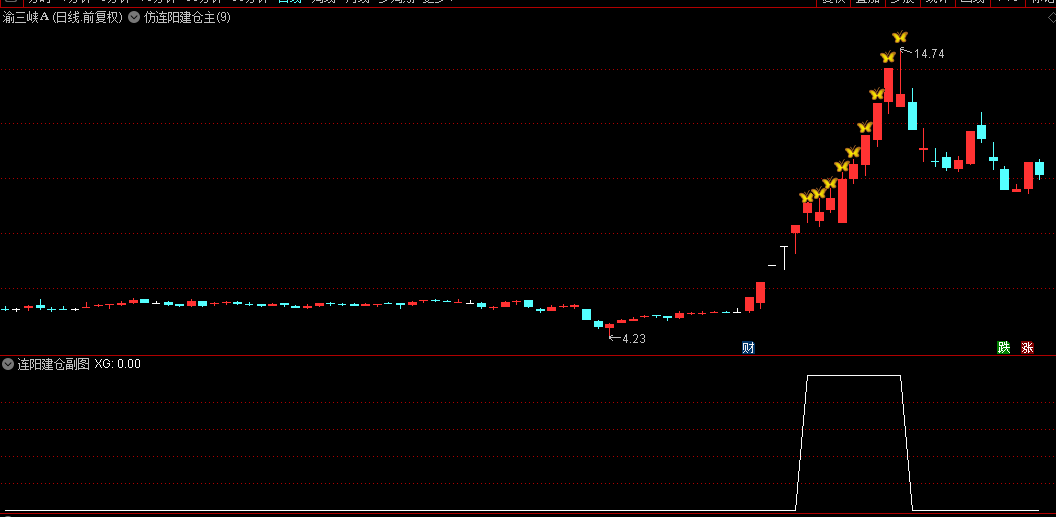Click the indicator name 仿连阳建仓主(9)
The height and width of the screenshot is (517, 1056).
[187, 18]
